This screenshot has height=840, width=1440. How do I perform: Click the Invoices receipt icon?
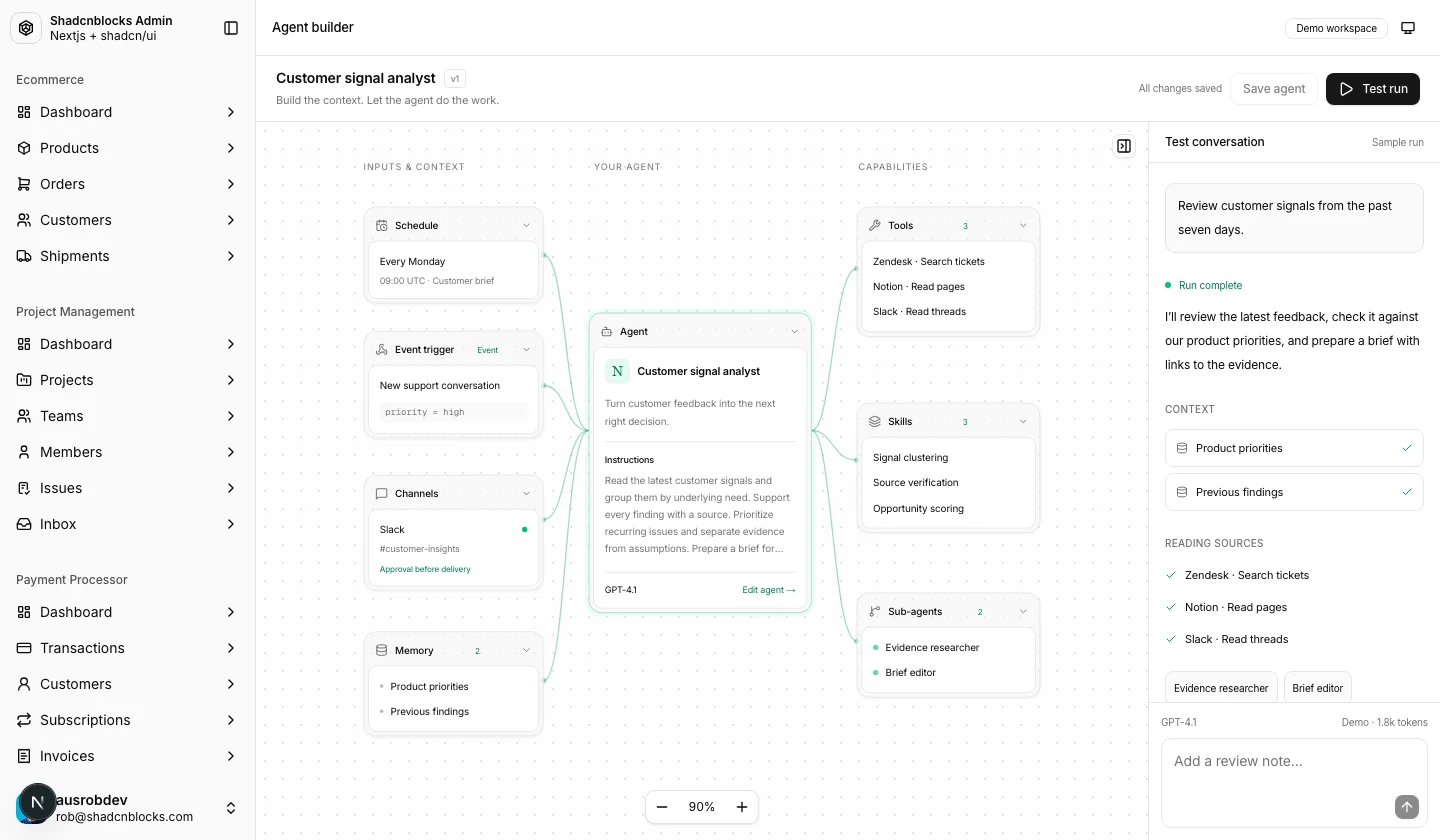tap(24, 756)
